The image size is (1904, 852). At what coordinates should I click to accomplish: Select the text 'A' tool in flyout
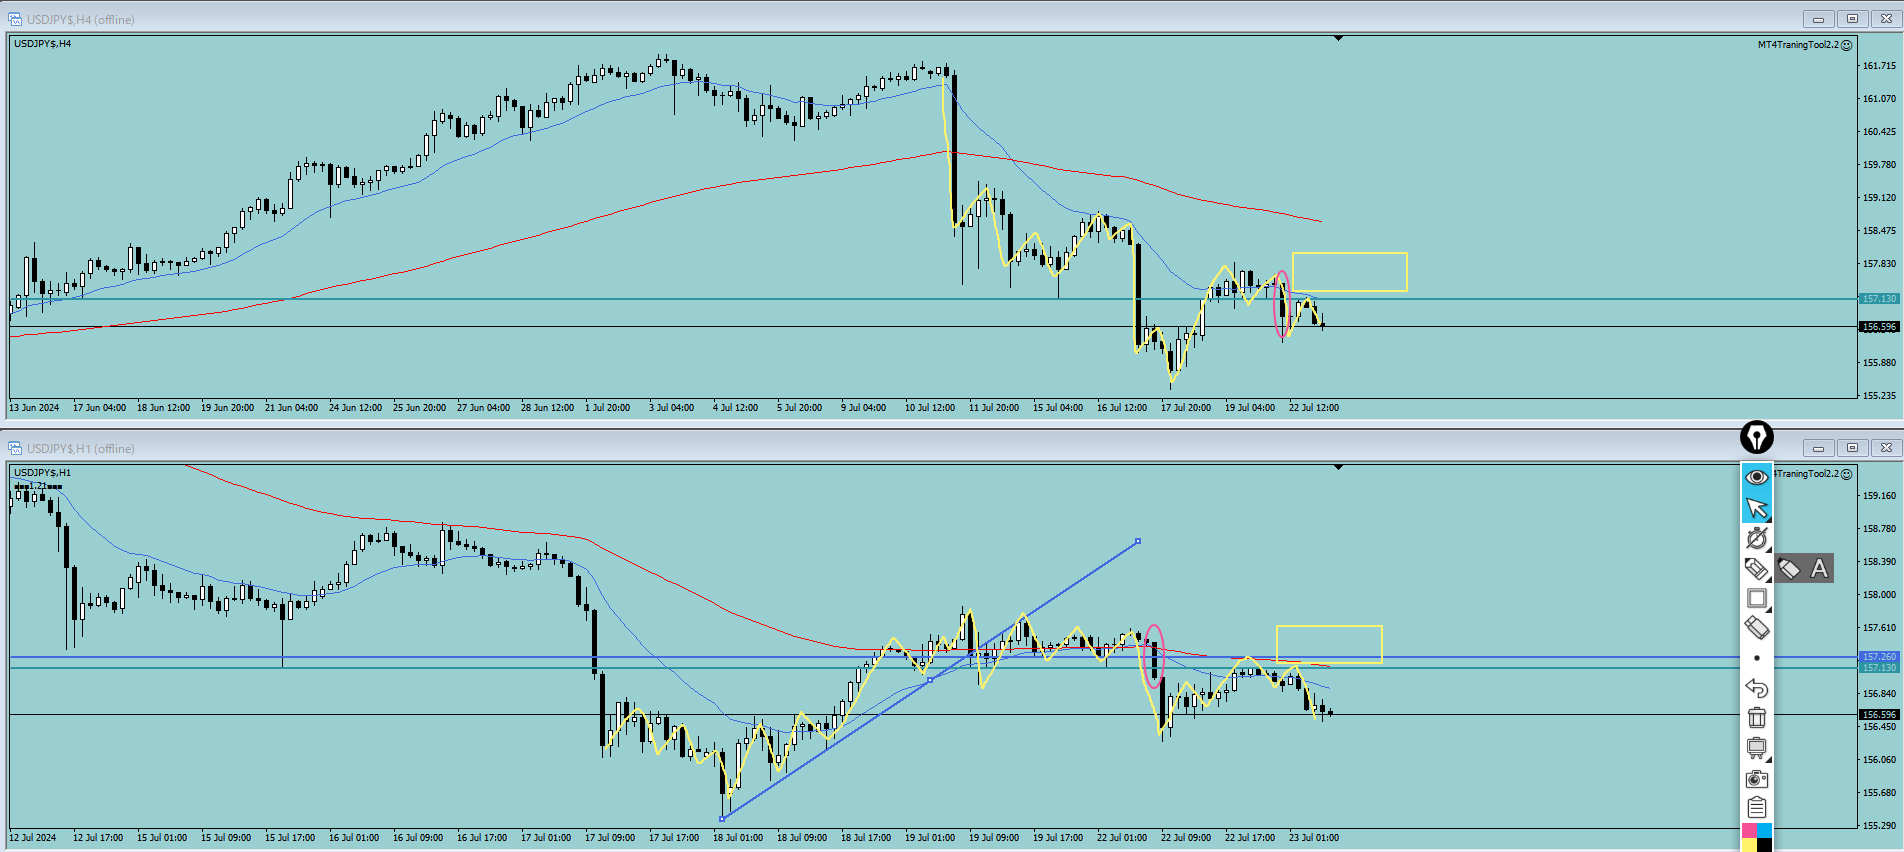(1819, 569)
